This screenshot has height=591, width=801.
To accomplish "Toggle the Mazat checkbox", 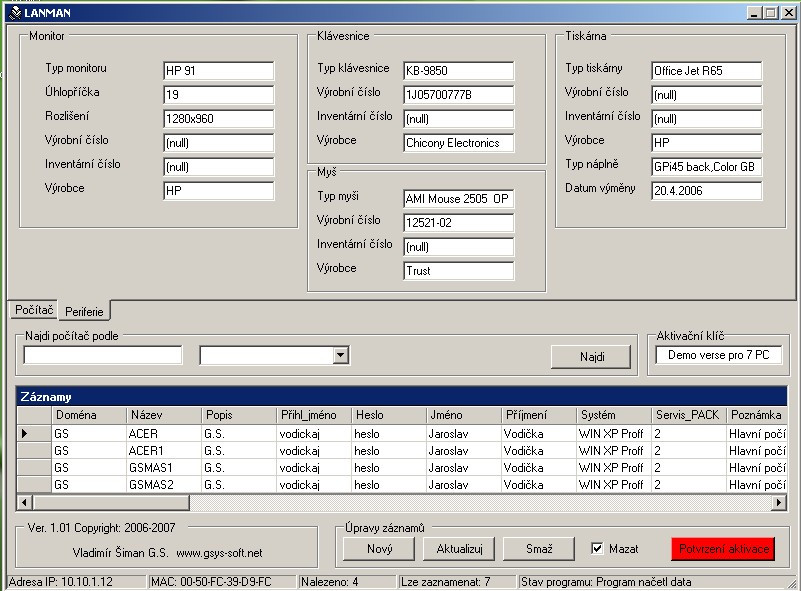I will pyautogui.click(x=596, y=548).
